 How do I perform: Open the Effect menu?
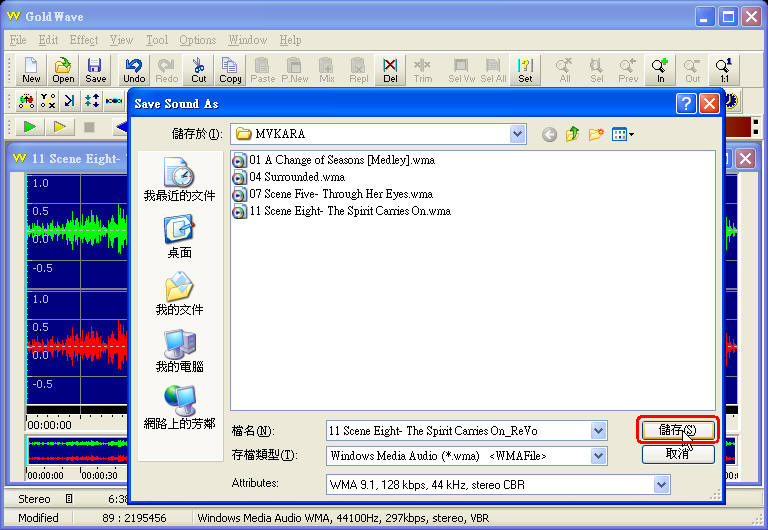(x=84, y=40)
